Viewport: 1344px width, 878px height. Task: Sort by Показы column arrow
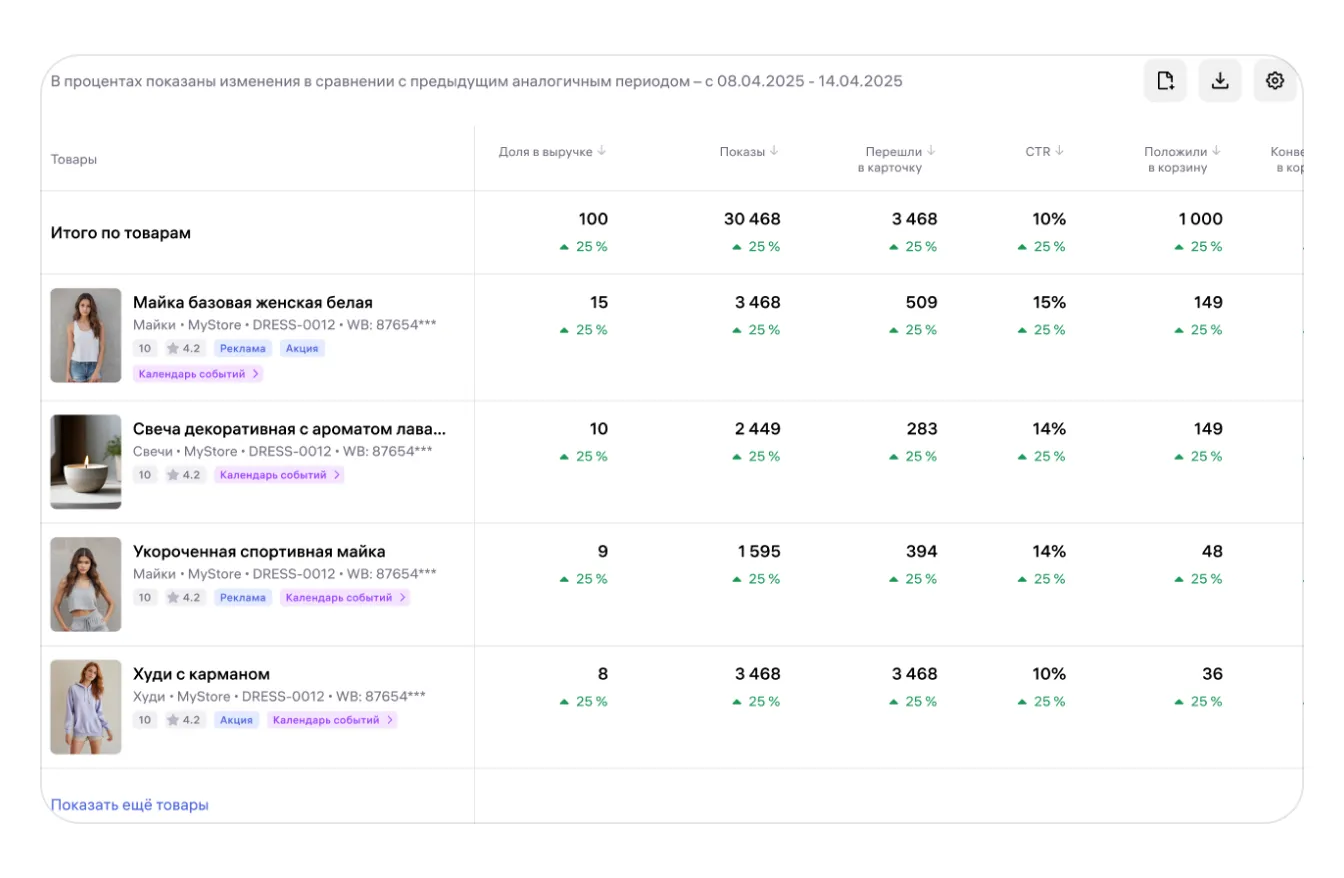[774, 152]
